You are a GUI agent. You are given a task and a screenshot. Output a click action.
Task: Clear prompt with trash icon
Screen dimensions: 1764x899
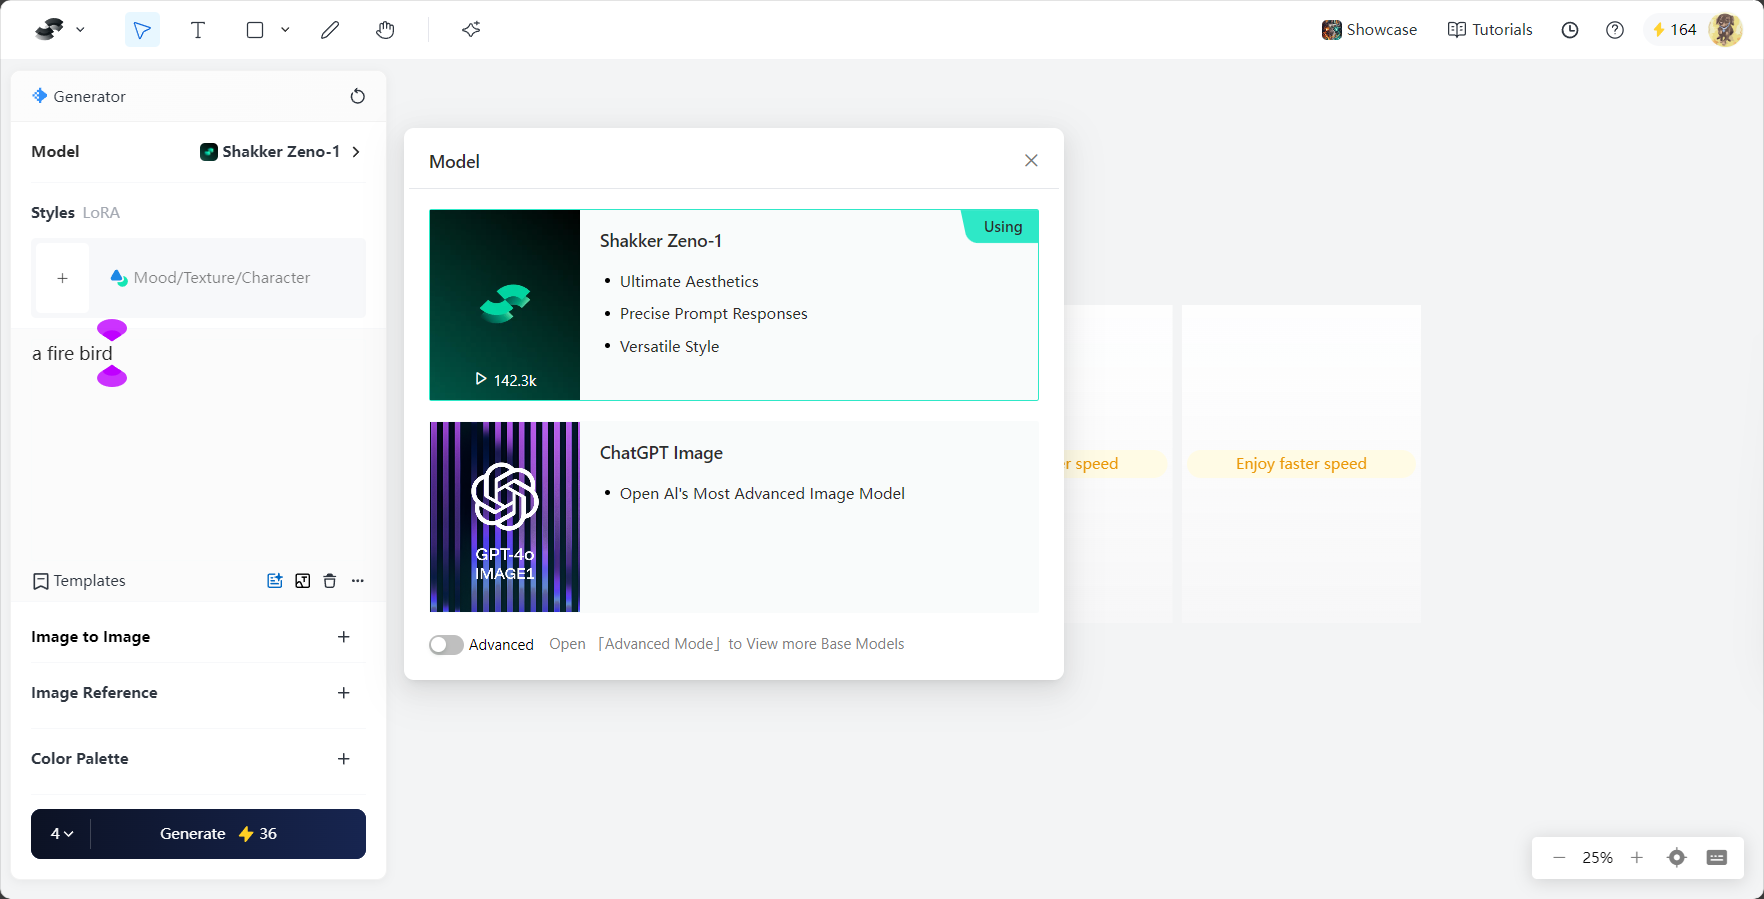[330, 581]
